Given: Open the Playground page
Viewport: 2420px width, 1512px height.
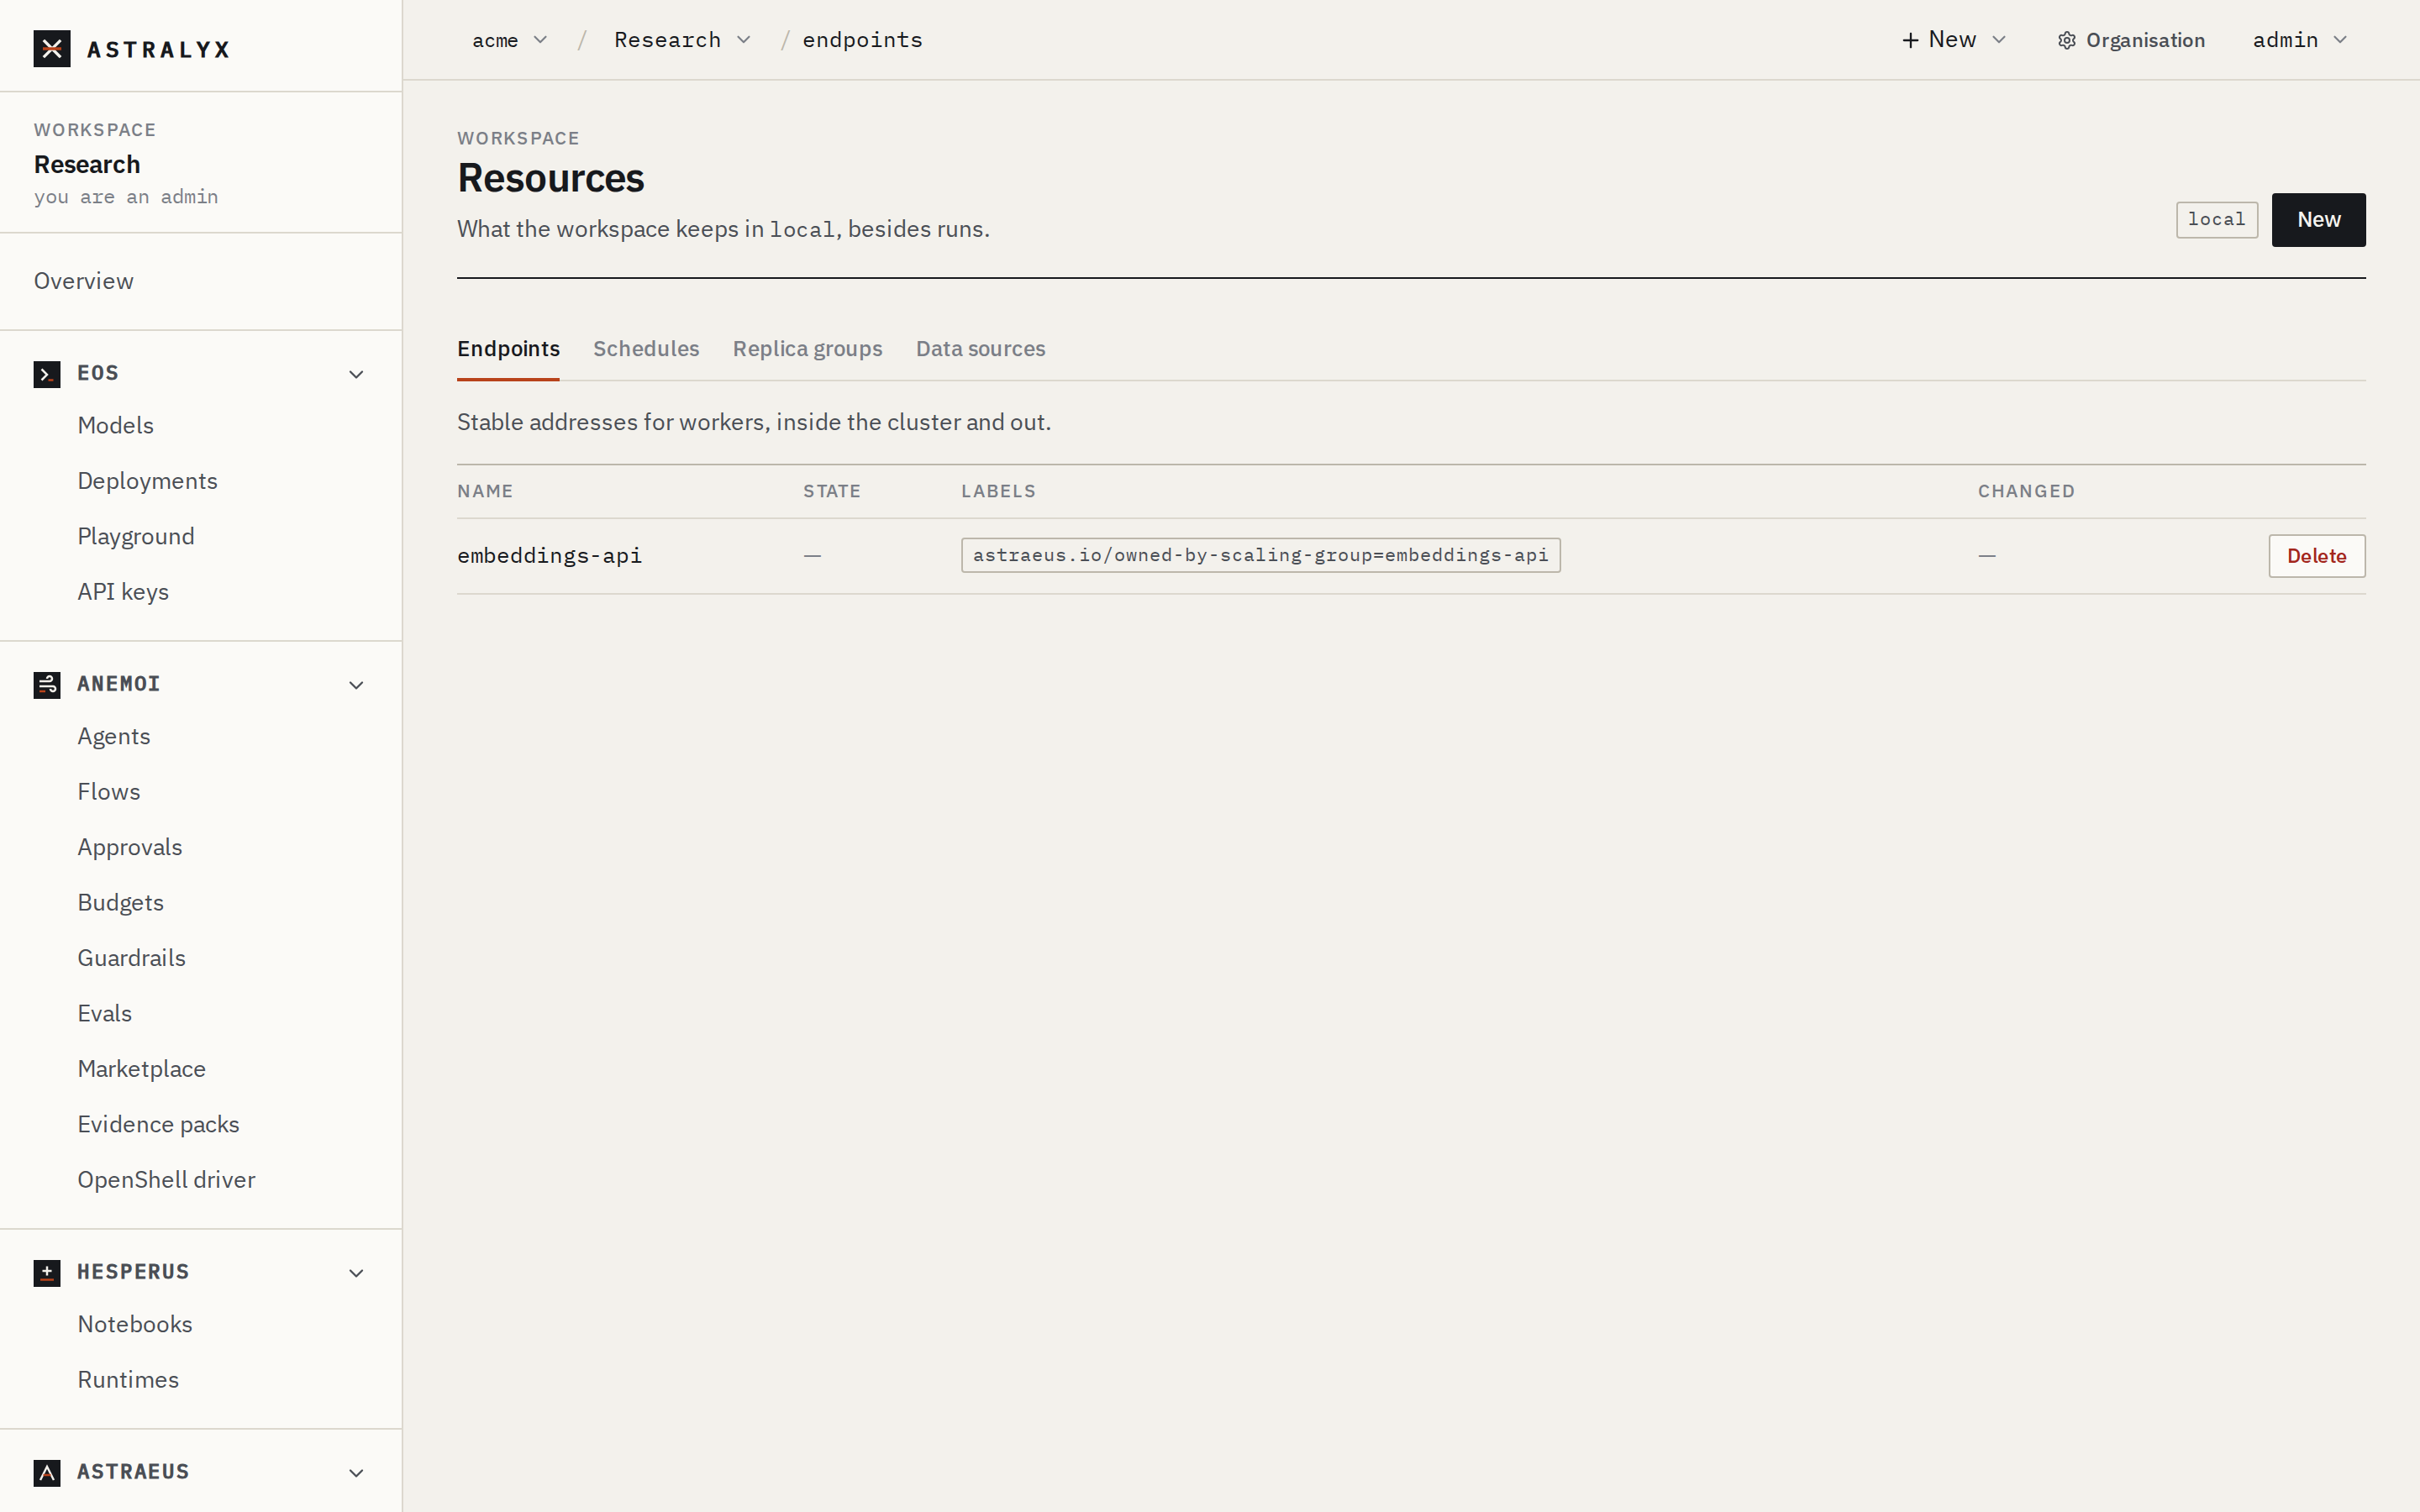Looking at the screenshot, I should tap(136, 537).
